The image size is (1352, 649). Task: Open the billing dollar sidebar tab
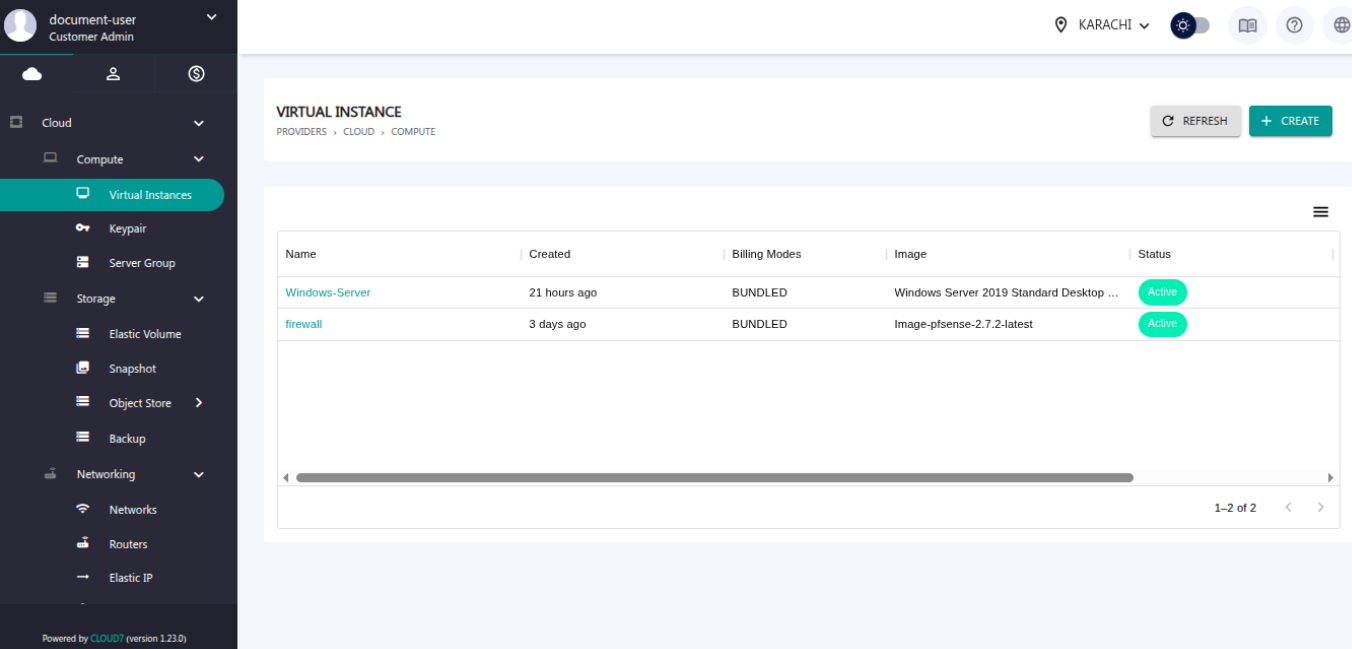pos(196,74)
